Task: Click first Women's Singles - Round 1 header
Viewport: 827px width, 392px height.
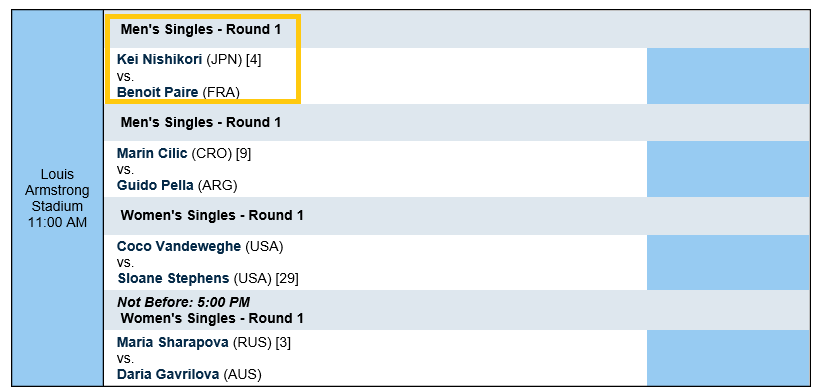Action: [x=212, y=215]
